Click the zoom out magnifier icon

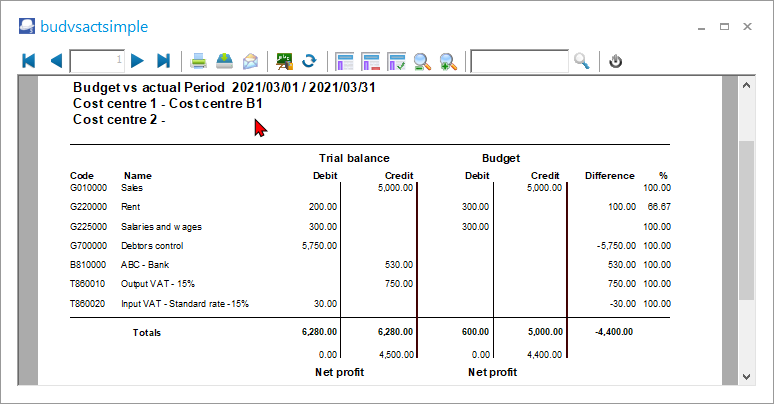point(423,61)
